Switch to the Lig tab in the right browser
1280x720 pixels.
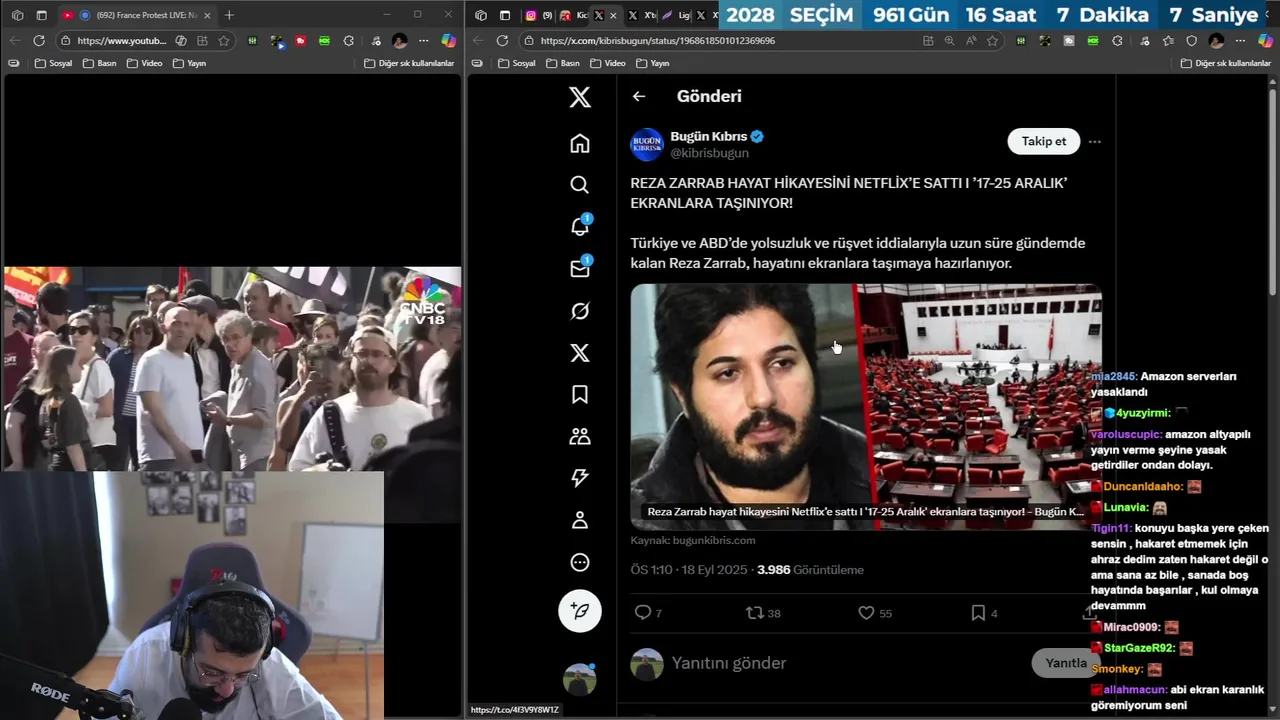675,15
